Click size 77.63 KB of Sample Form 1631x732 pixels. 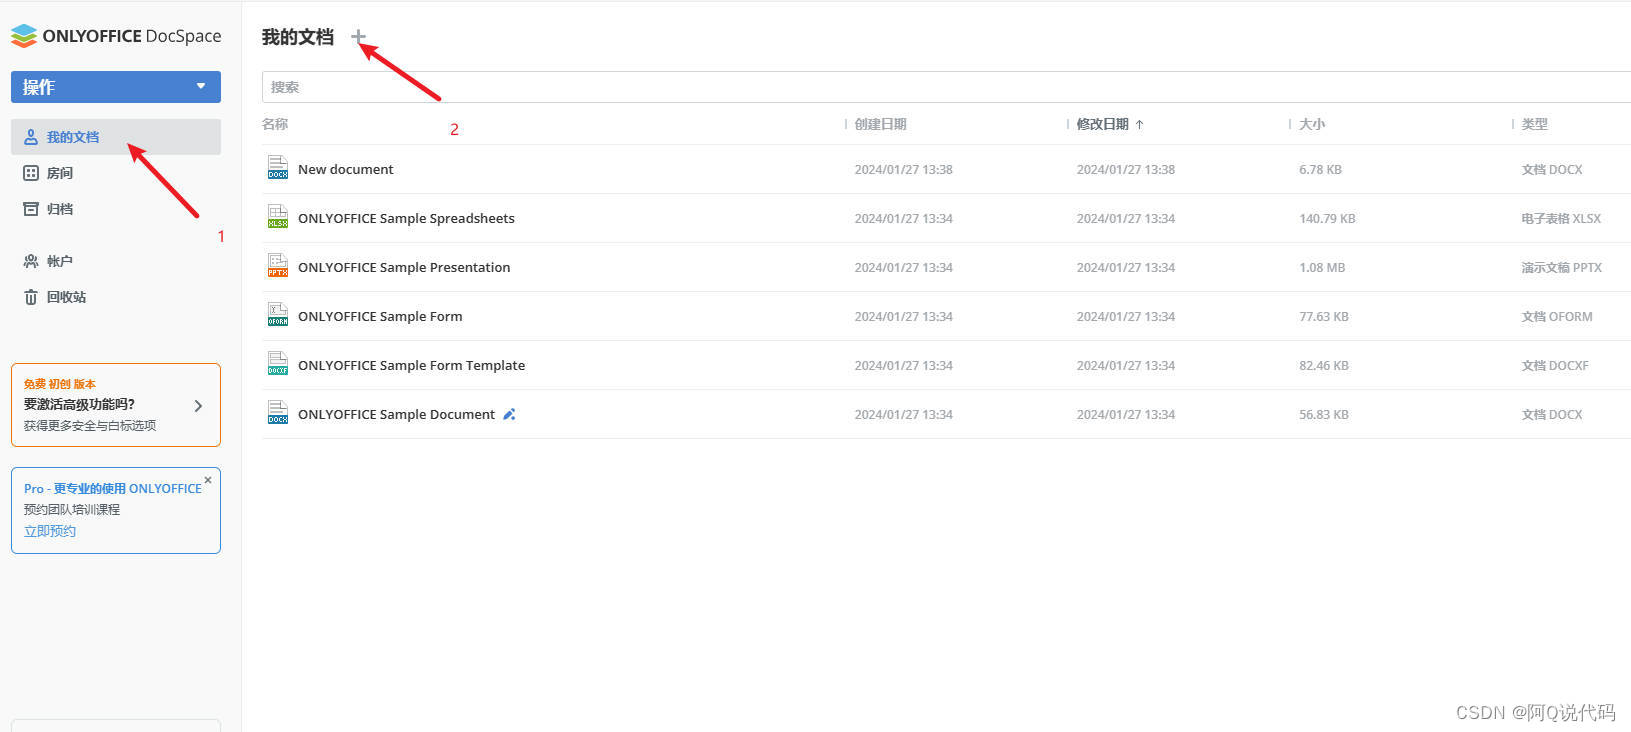[x=1324, y=316]
